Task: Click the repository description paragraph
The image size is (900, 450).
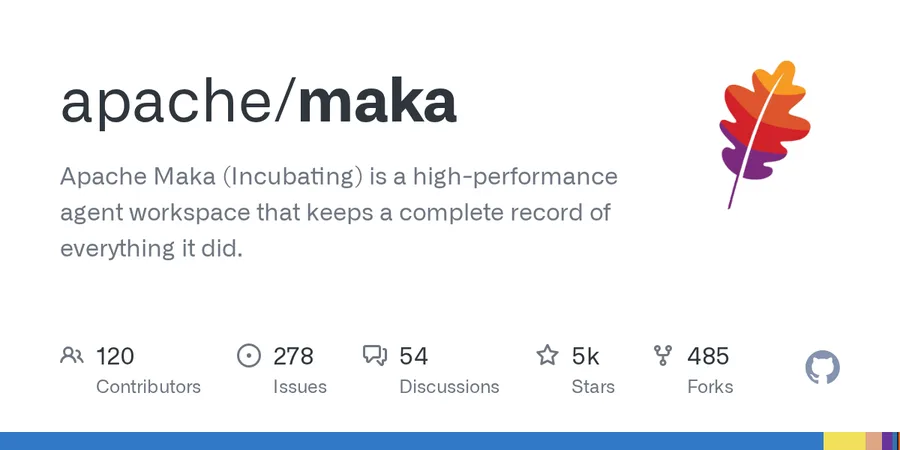Action: 339,212
